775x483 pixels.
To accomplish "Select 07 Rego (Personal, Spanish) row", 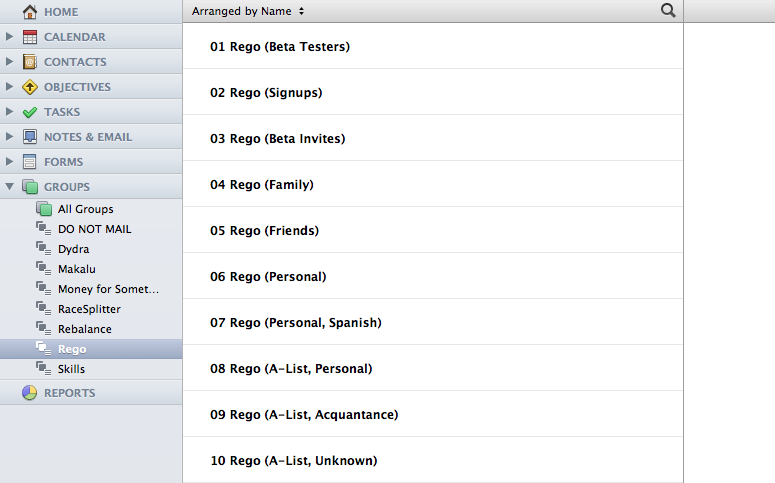I will (433, 322).
